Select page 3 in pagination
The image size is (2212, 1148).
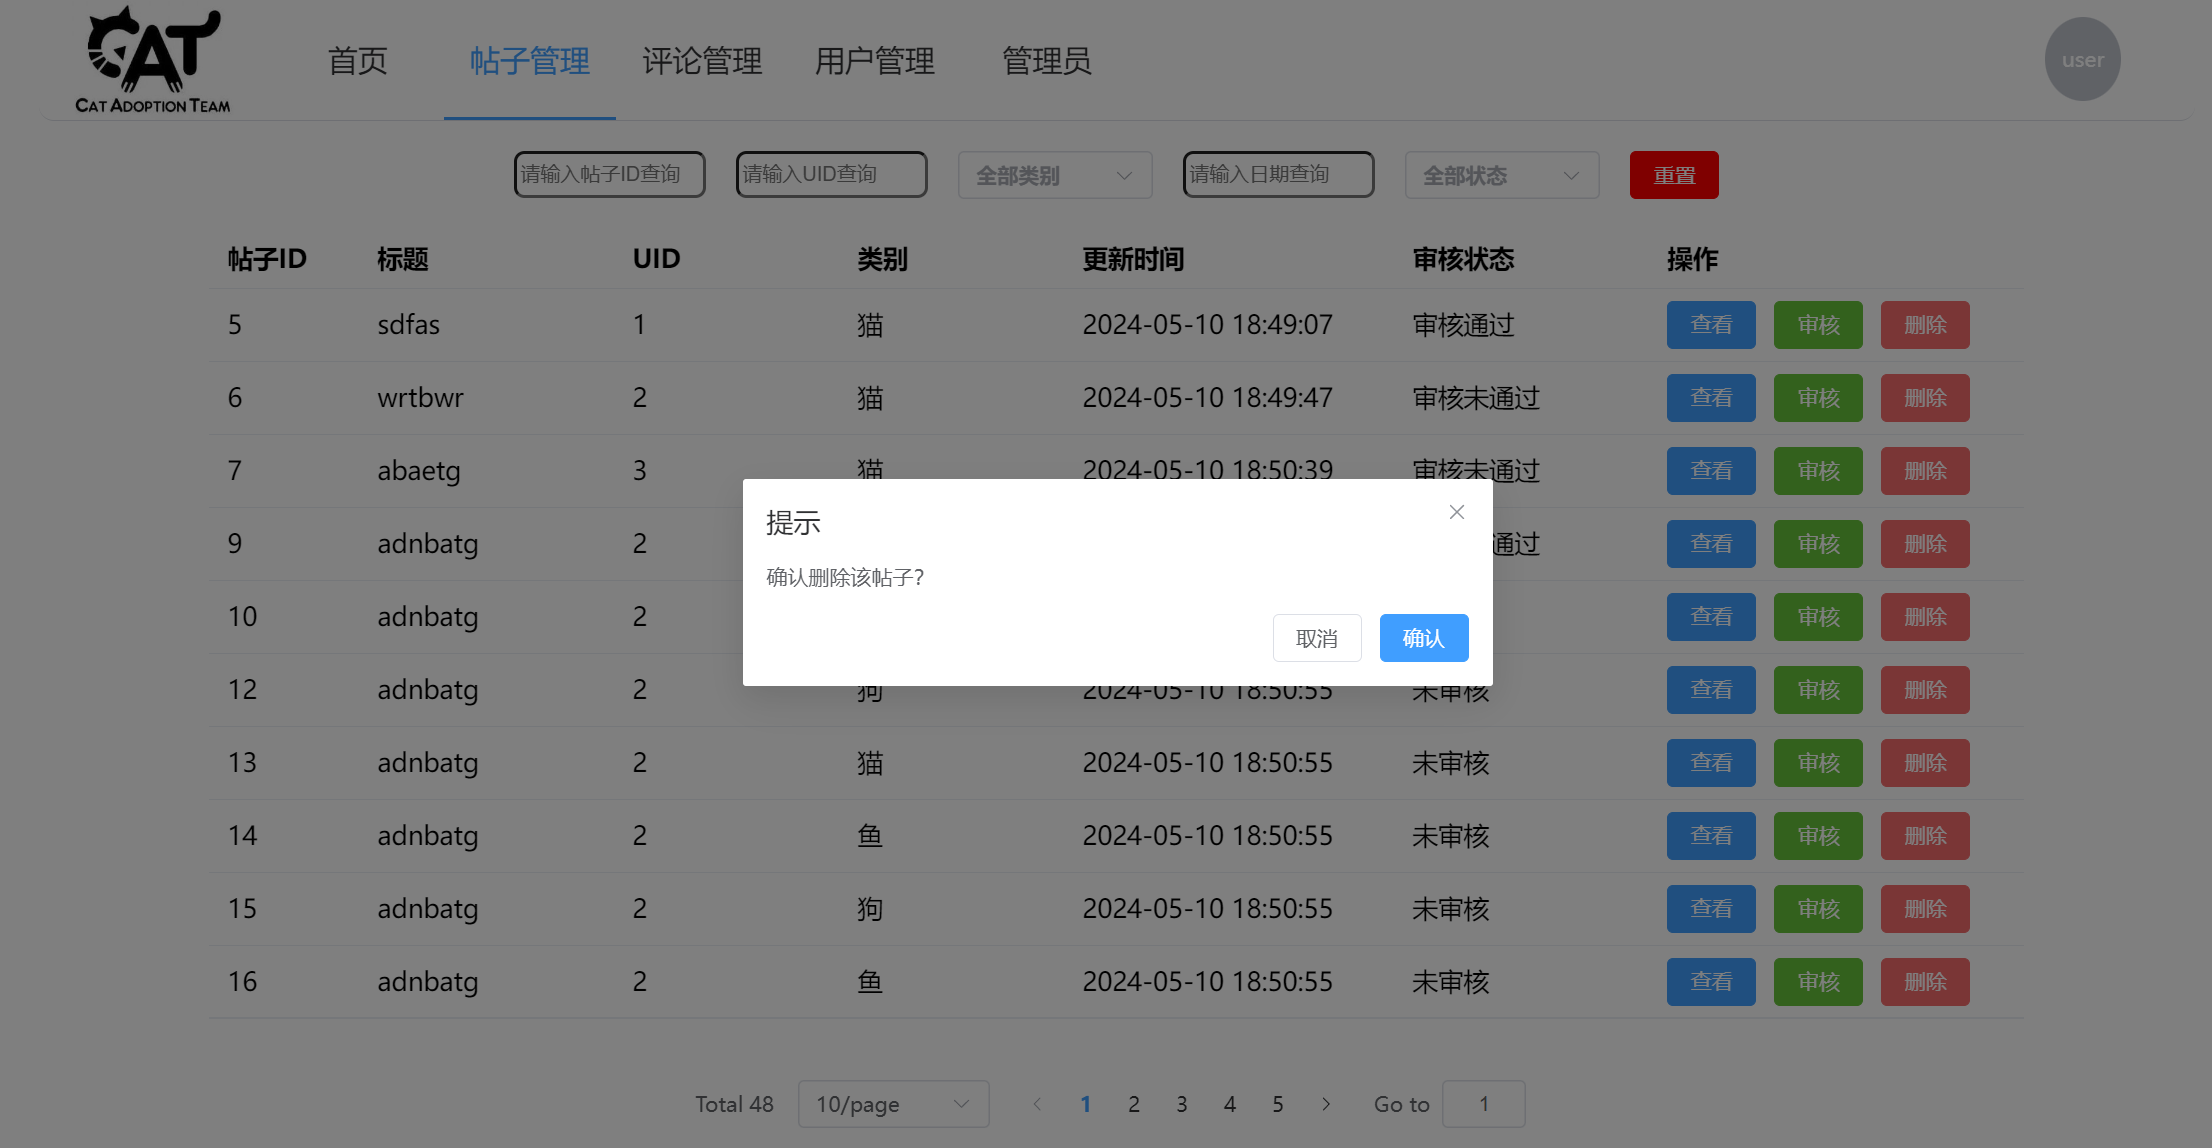pyautogui.click(x=1181, y=1104)
